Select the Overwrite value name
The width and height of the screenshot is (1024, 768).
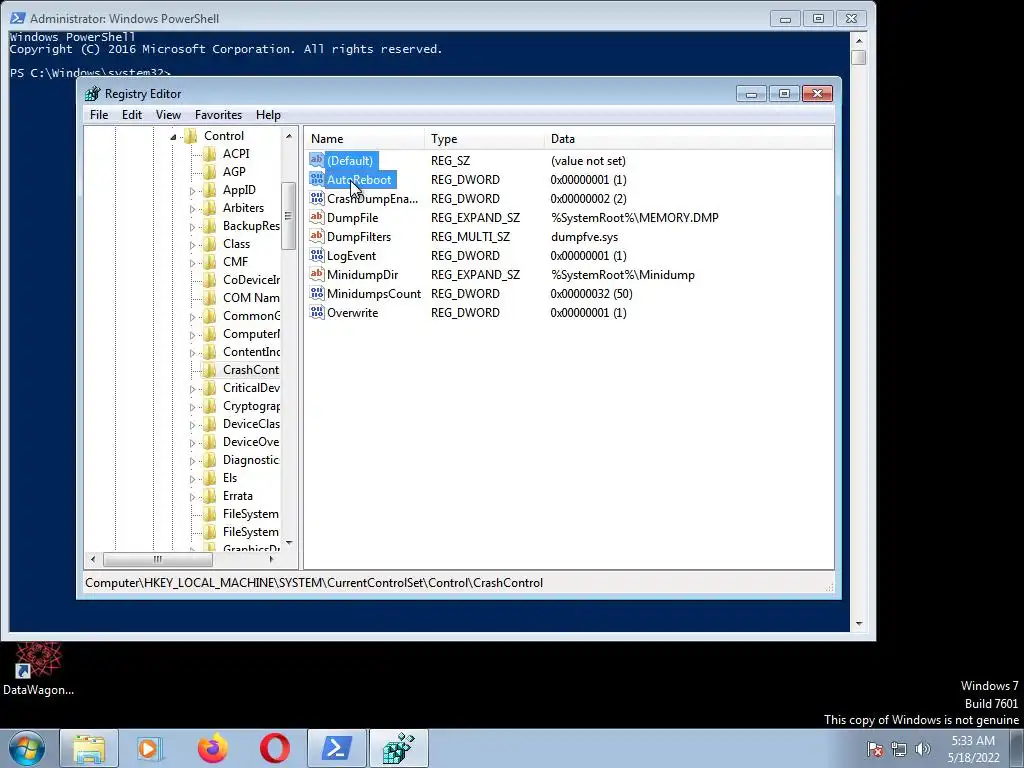353,313
